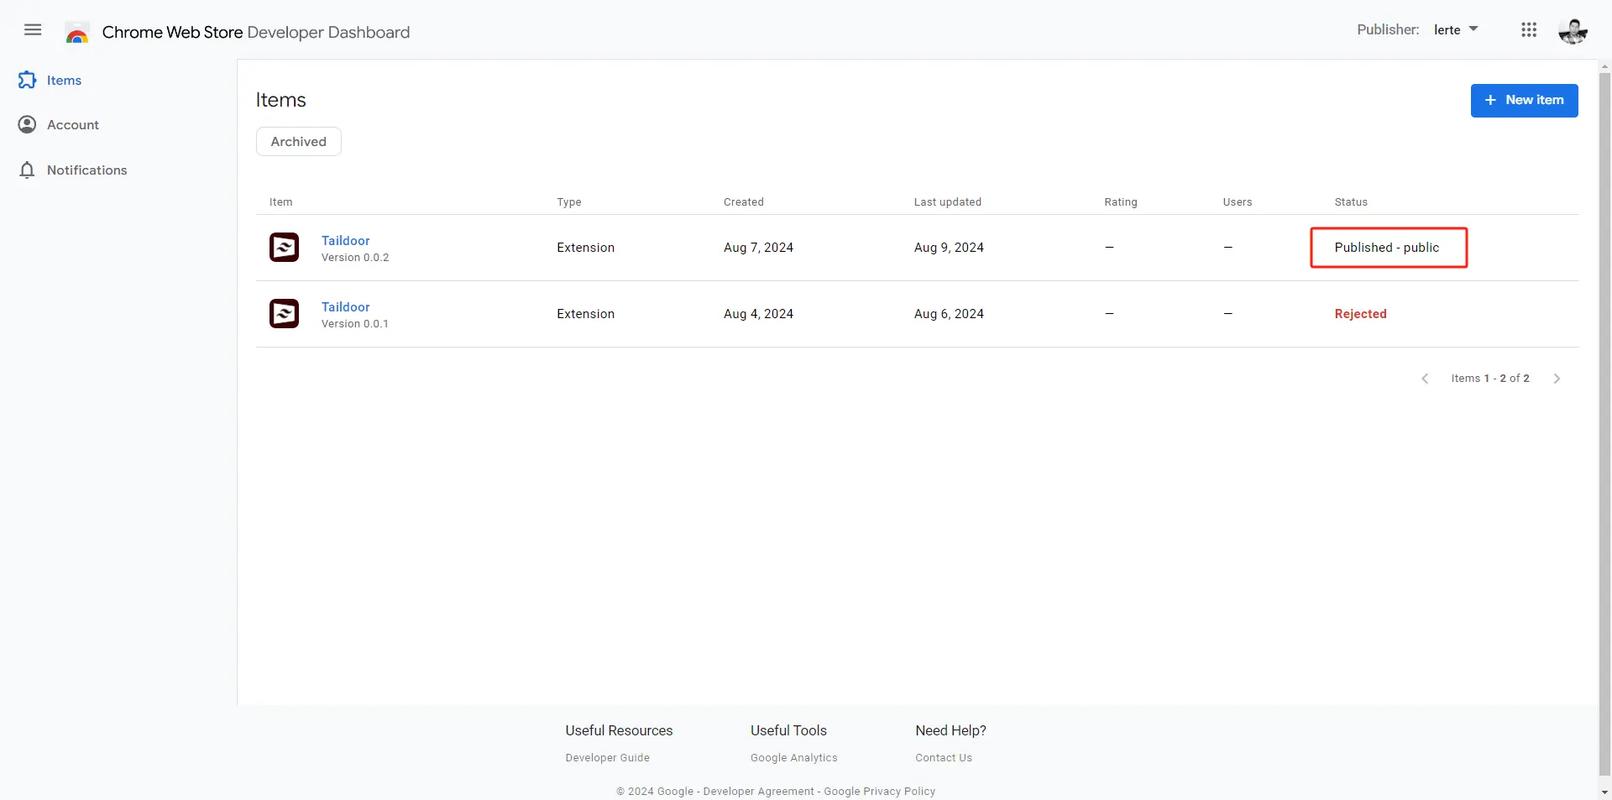Click the Notifications bell icon

[x=27, y=170]
